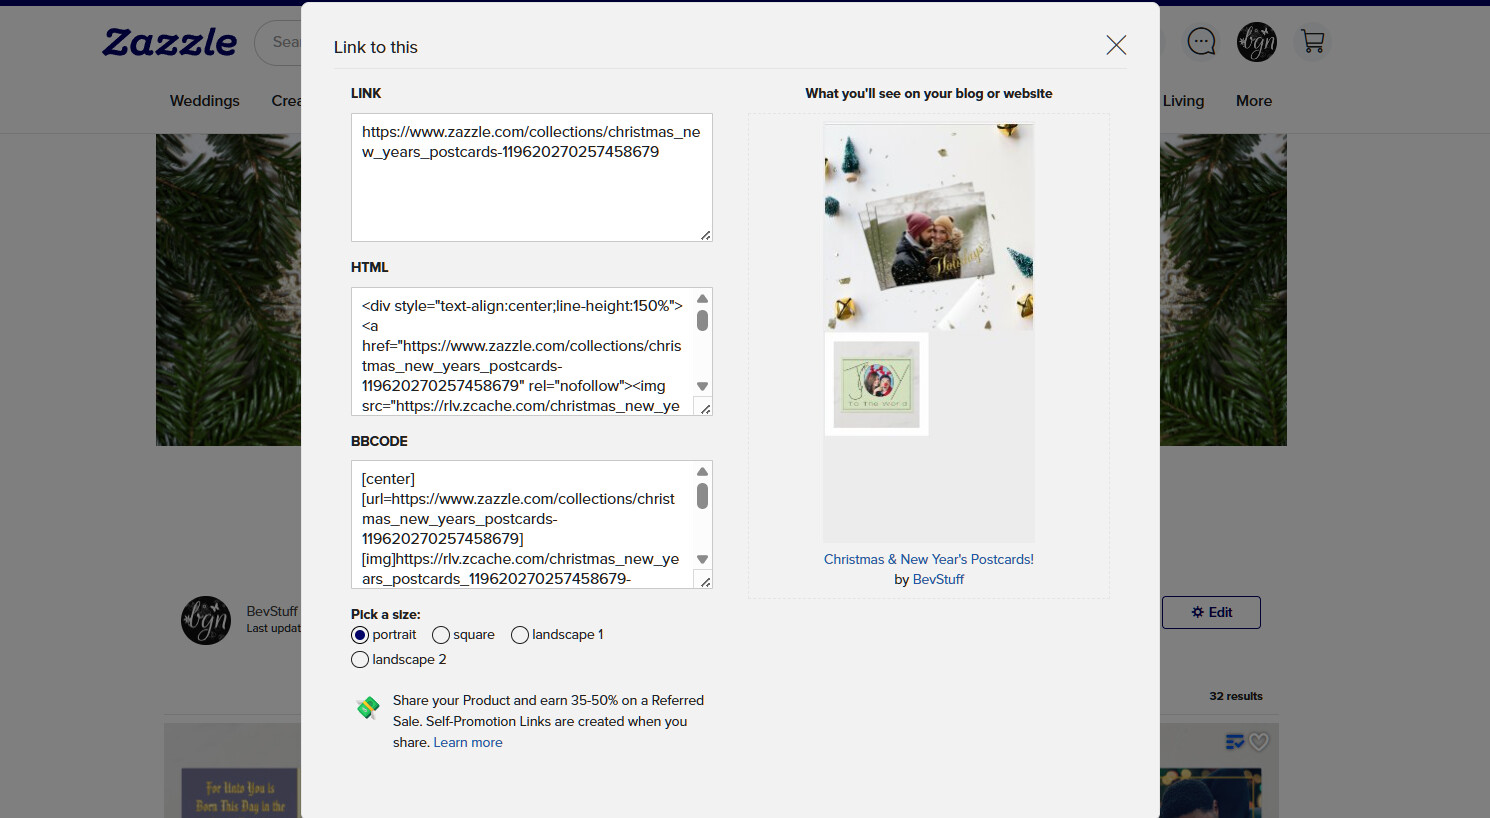Open the user profile avatar menu
The width and height of the screenshot is (1490, 818).
(x=1257, y=42)
